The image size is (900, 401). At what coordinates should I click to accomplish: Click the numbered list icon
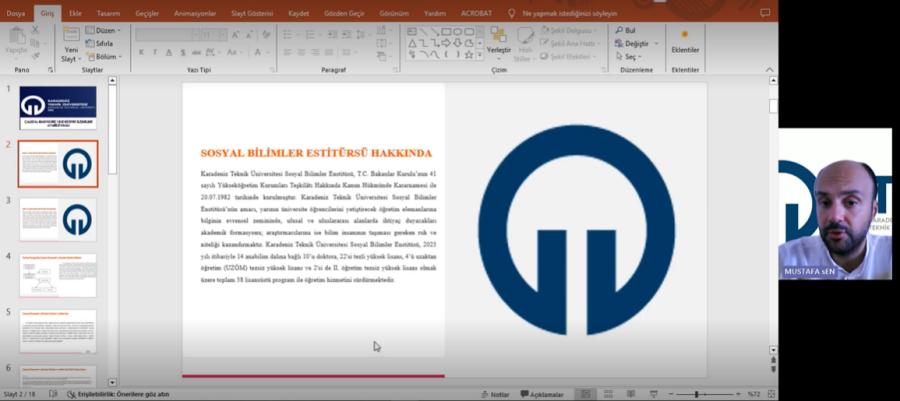click(x=311, y=35)
